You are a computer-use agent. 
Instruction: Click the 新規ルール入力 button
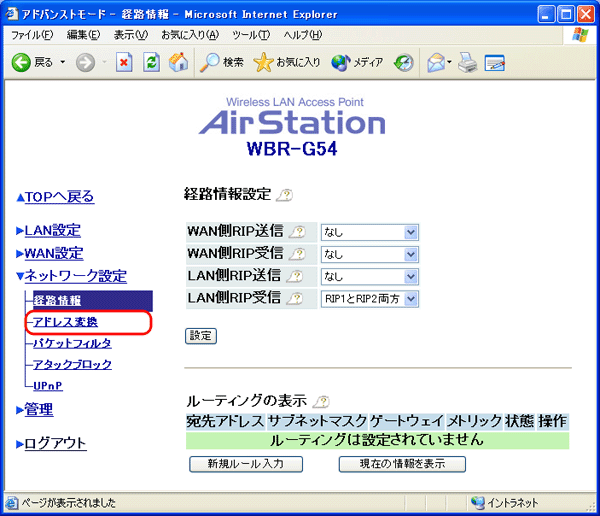(x=246, y=464)
